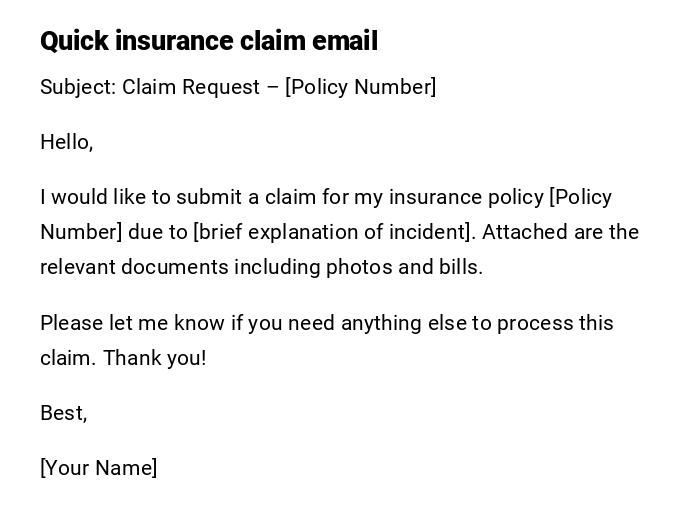Click the "Thank you!" text
700x530 pixels.
tap(155, 358)
